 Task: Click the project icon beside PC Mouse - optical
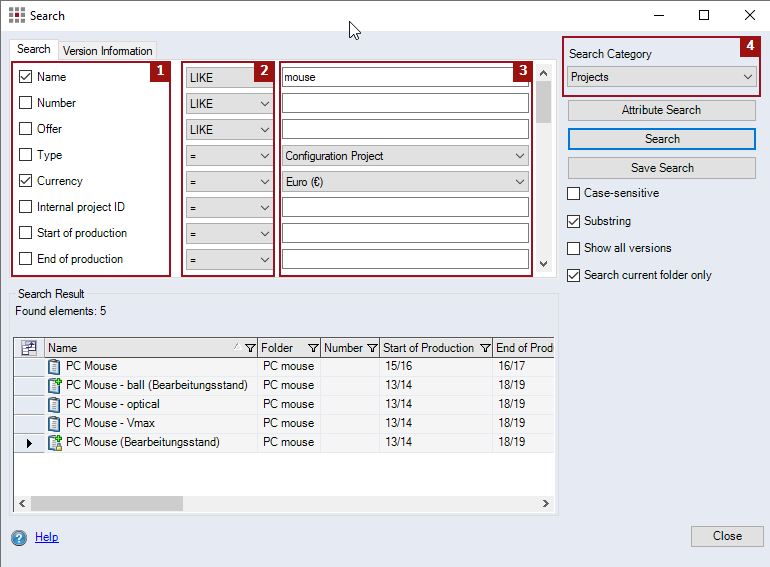(55, 404)
